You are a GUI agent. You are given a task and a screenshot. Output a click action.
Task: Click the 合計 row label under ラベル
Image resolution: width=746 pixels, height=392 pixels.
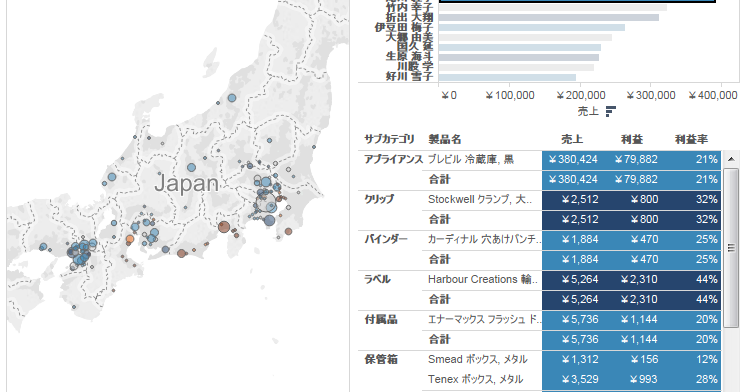point(439,299)
